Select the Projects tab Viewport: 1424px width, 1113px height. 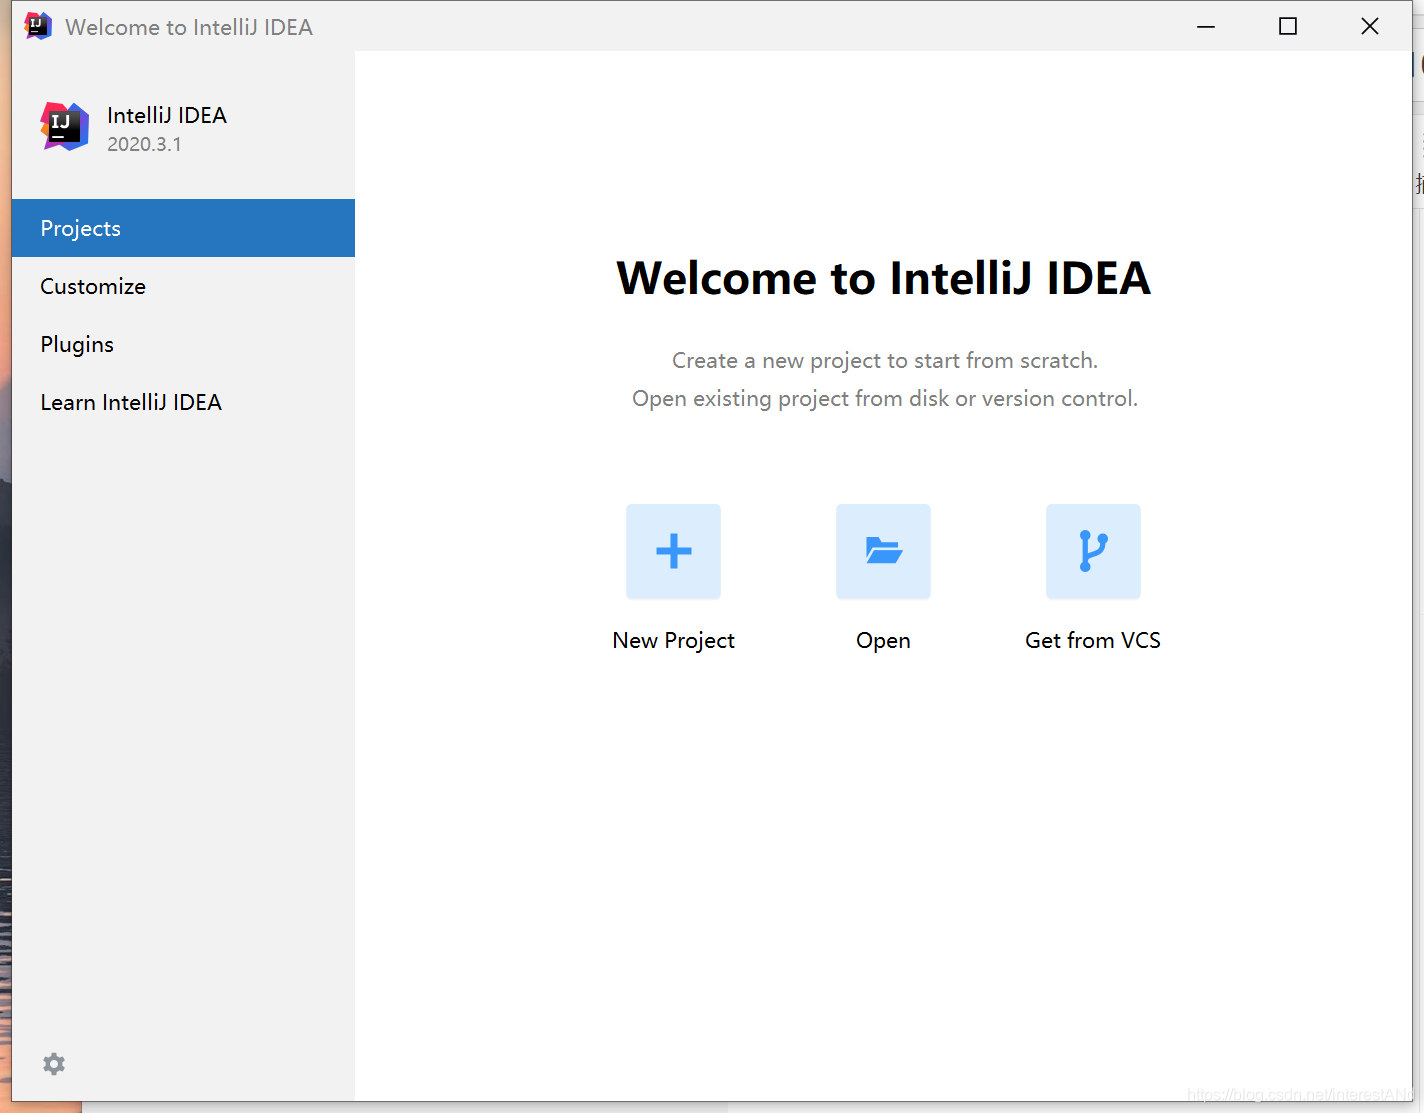pyautogui.click(x=183, y=228)
